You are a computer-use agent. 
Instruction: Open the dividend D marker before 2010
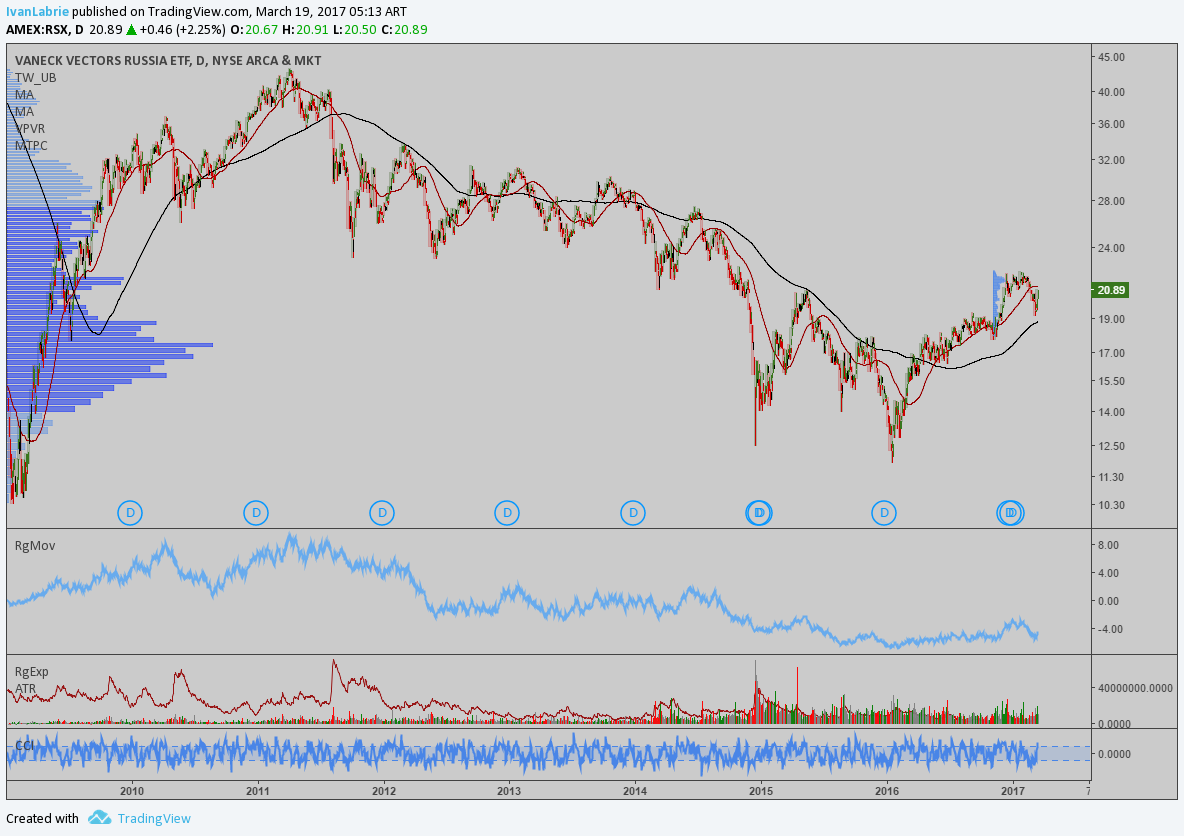tap(130, 513)
